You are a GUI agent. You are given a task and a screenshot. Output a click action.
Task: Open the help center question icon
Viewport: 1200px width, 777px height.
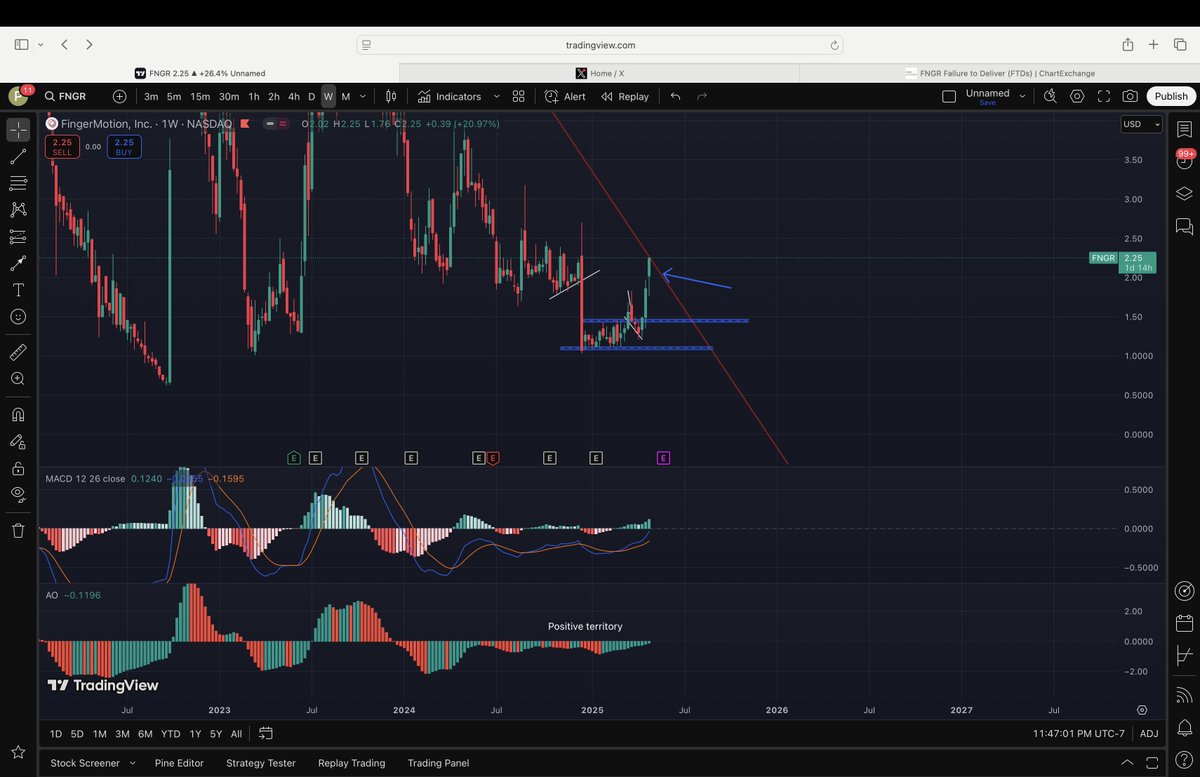pos(1185,762)
